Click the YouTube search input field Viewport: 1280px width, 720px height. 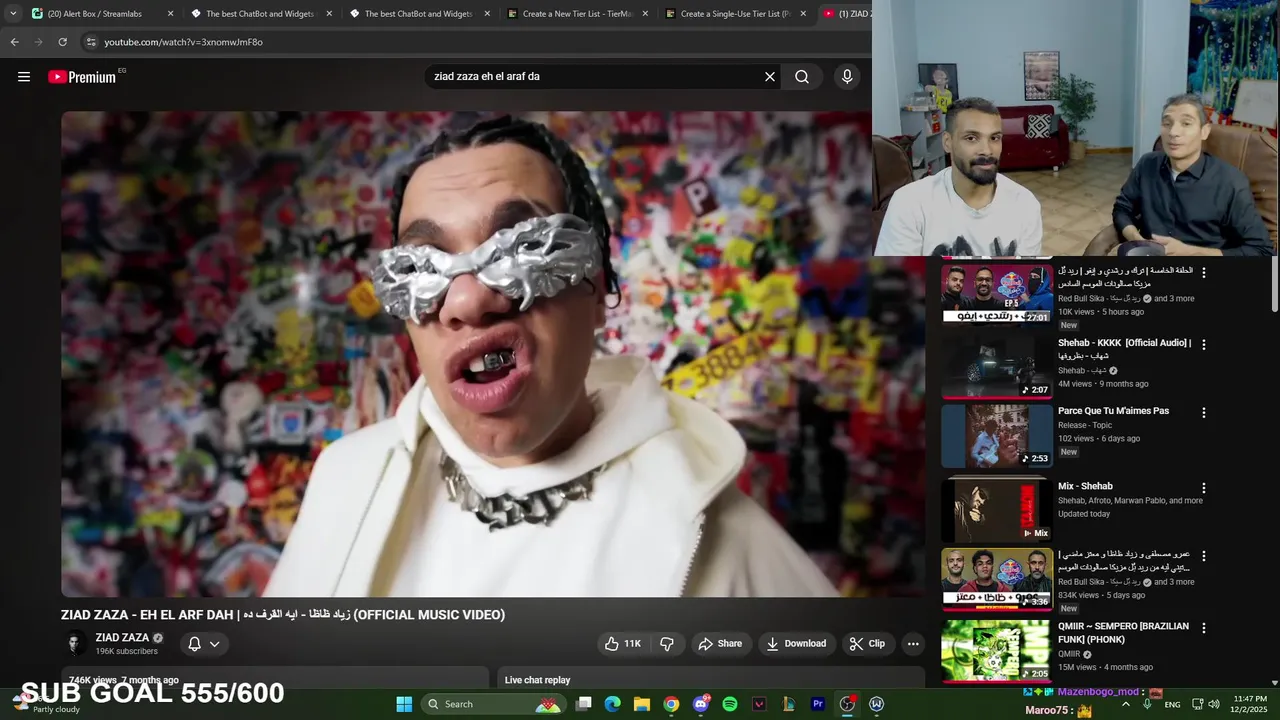click(x=595, y=77)
